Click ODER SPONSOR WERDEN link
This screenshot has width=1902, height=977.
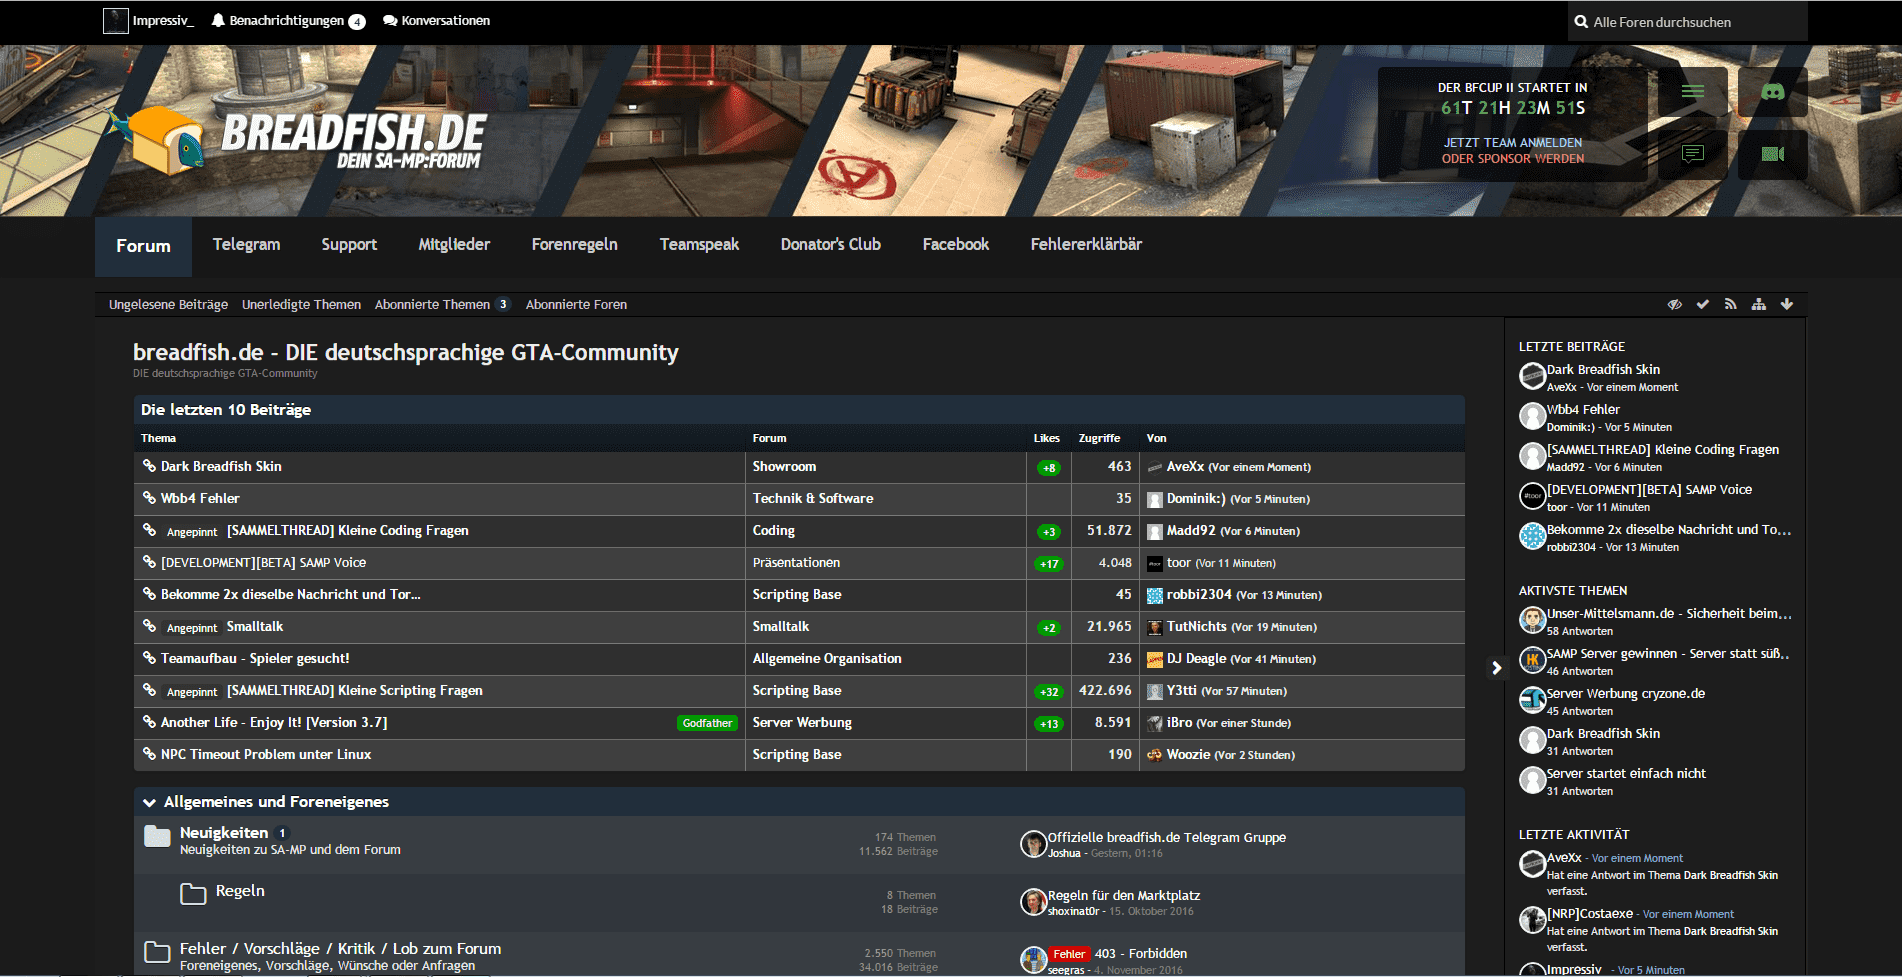pyautogui.click(x=1512, y=159)
